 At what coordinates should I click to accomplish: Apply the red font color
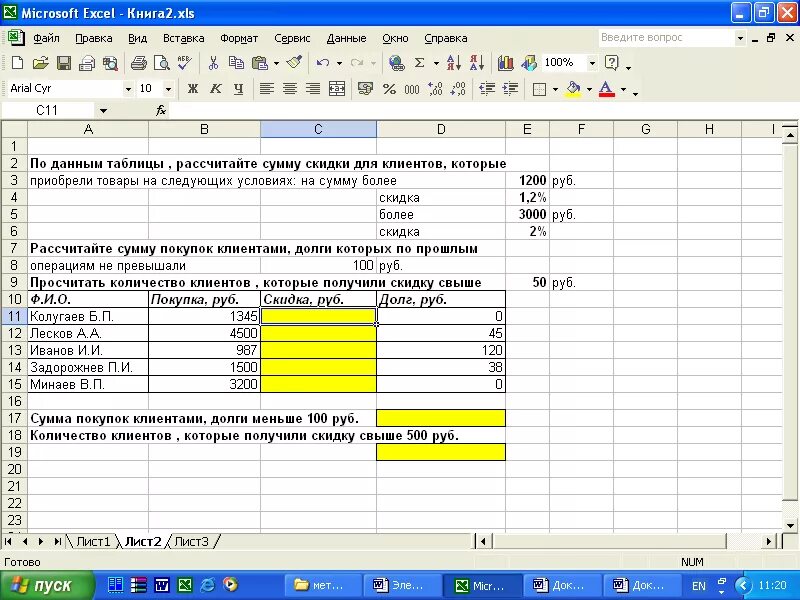(x=606, y=89)
